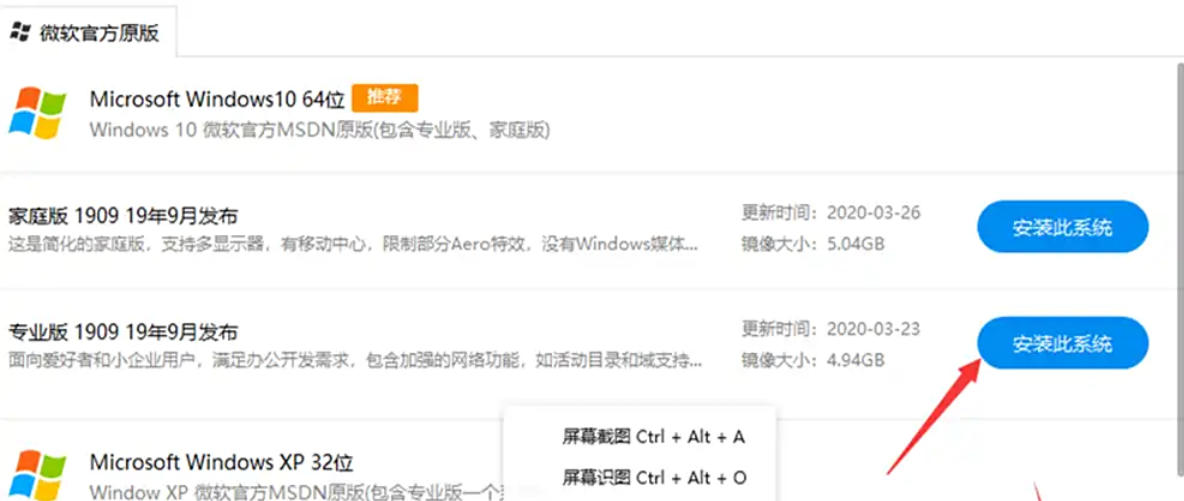
Task: Choose 屏幕截图 Ctrl+Alt+A menu entry
Action: point(653,437)
